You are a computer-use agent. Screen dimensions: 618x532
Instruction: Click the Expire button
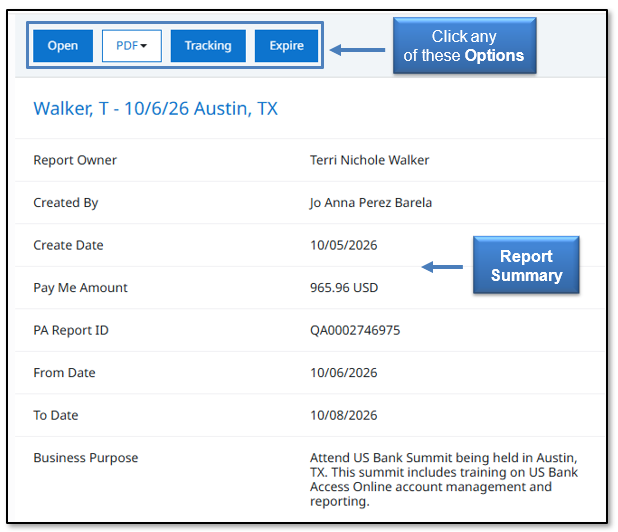(287, 46)
